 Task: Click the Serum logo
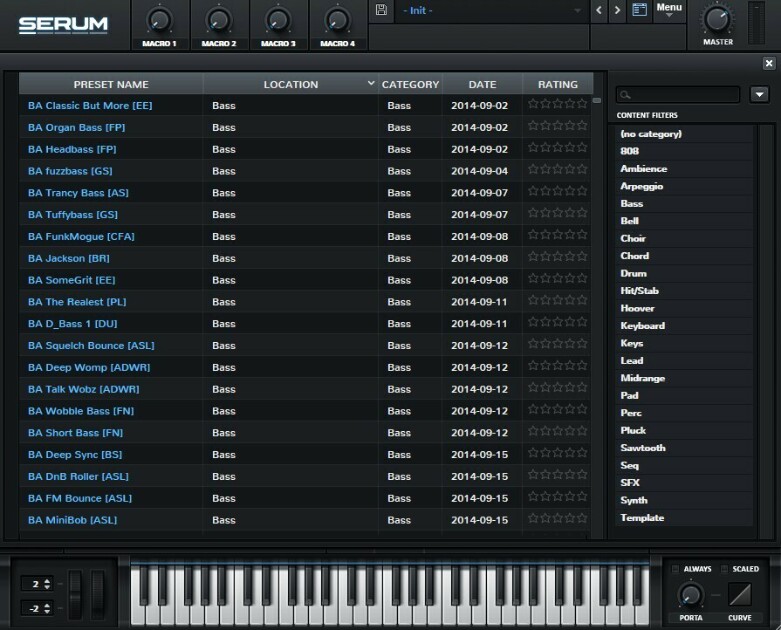click(x=63, y=24)
